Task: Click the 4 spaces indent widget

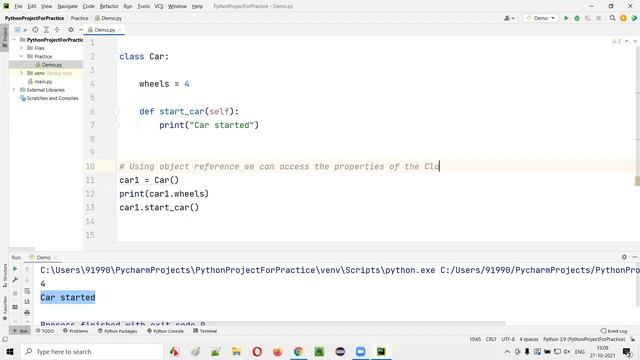Action: 529,339
